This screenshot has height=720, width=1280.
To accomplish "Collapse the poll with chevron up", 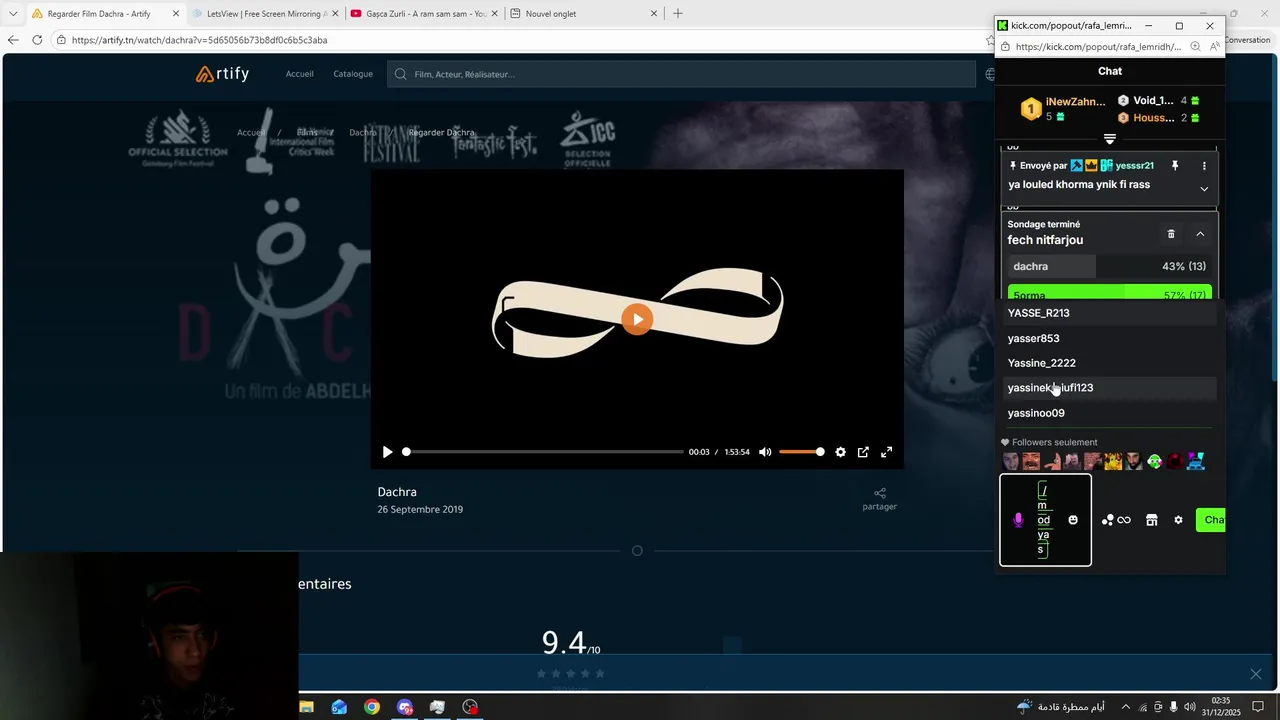I will (1200, 234).
